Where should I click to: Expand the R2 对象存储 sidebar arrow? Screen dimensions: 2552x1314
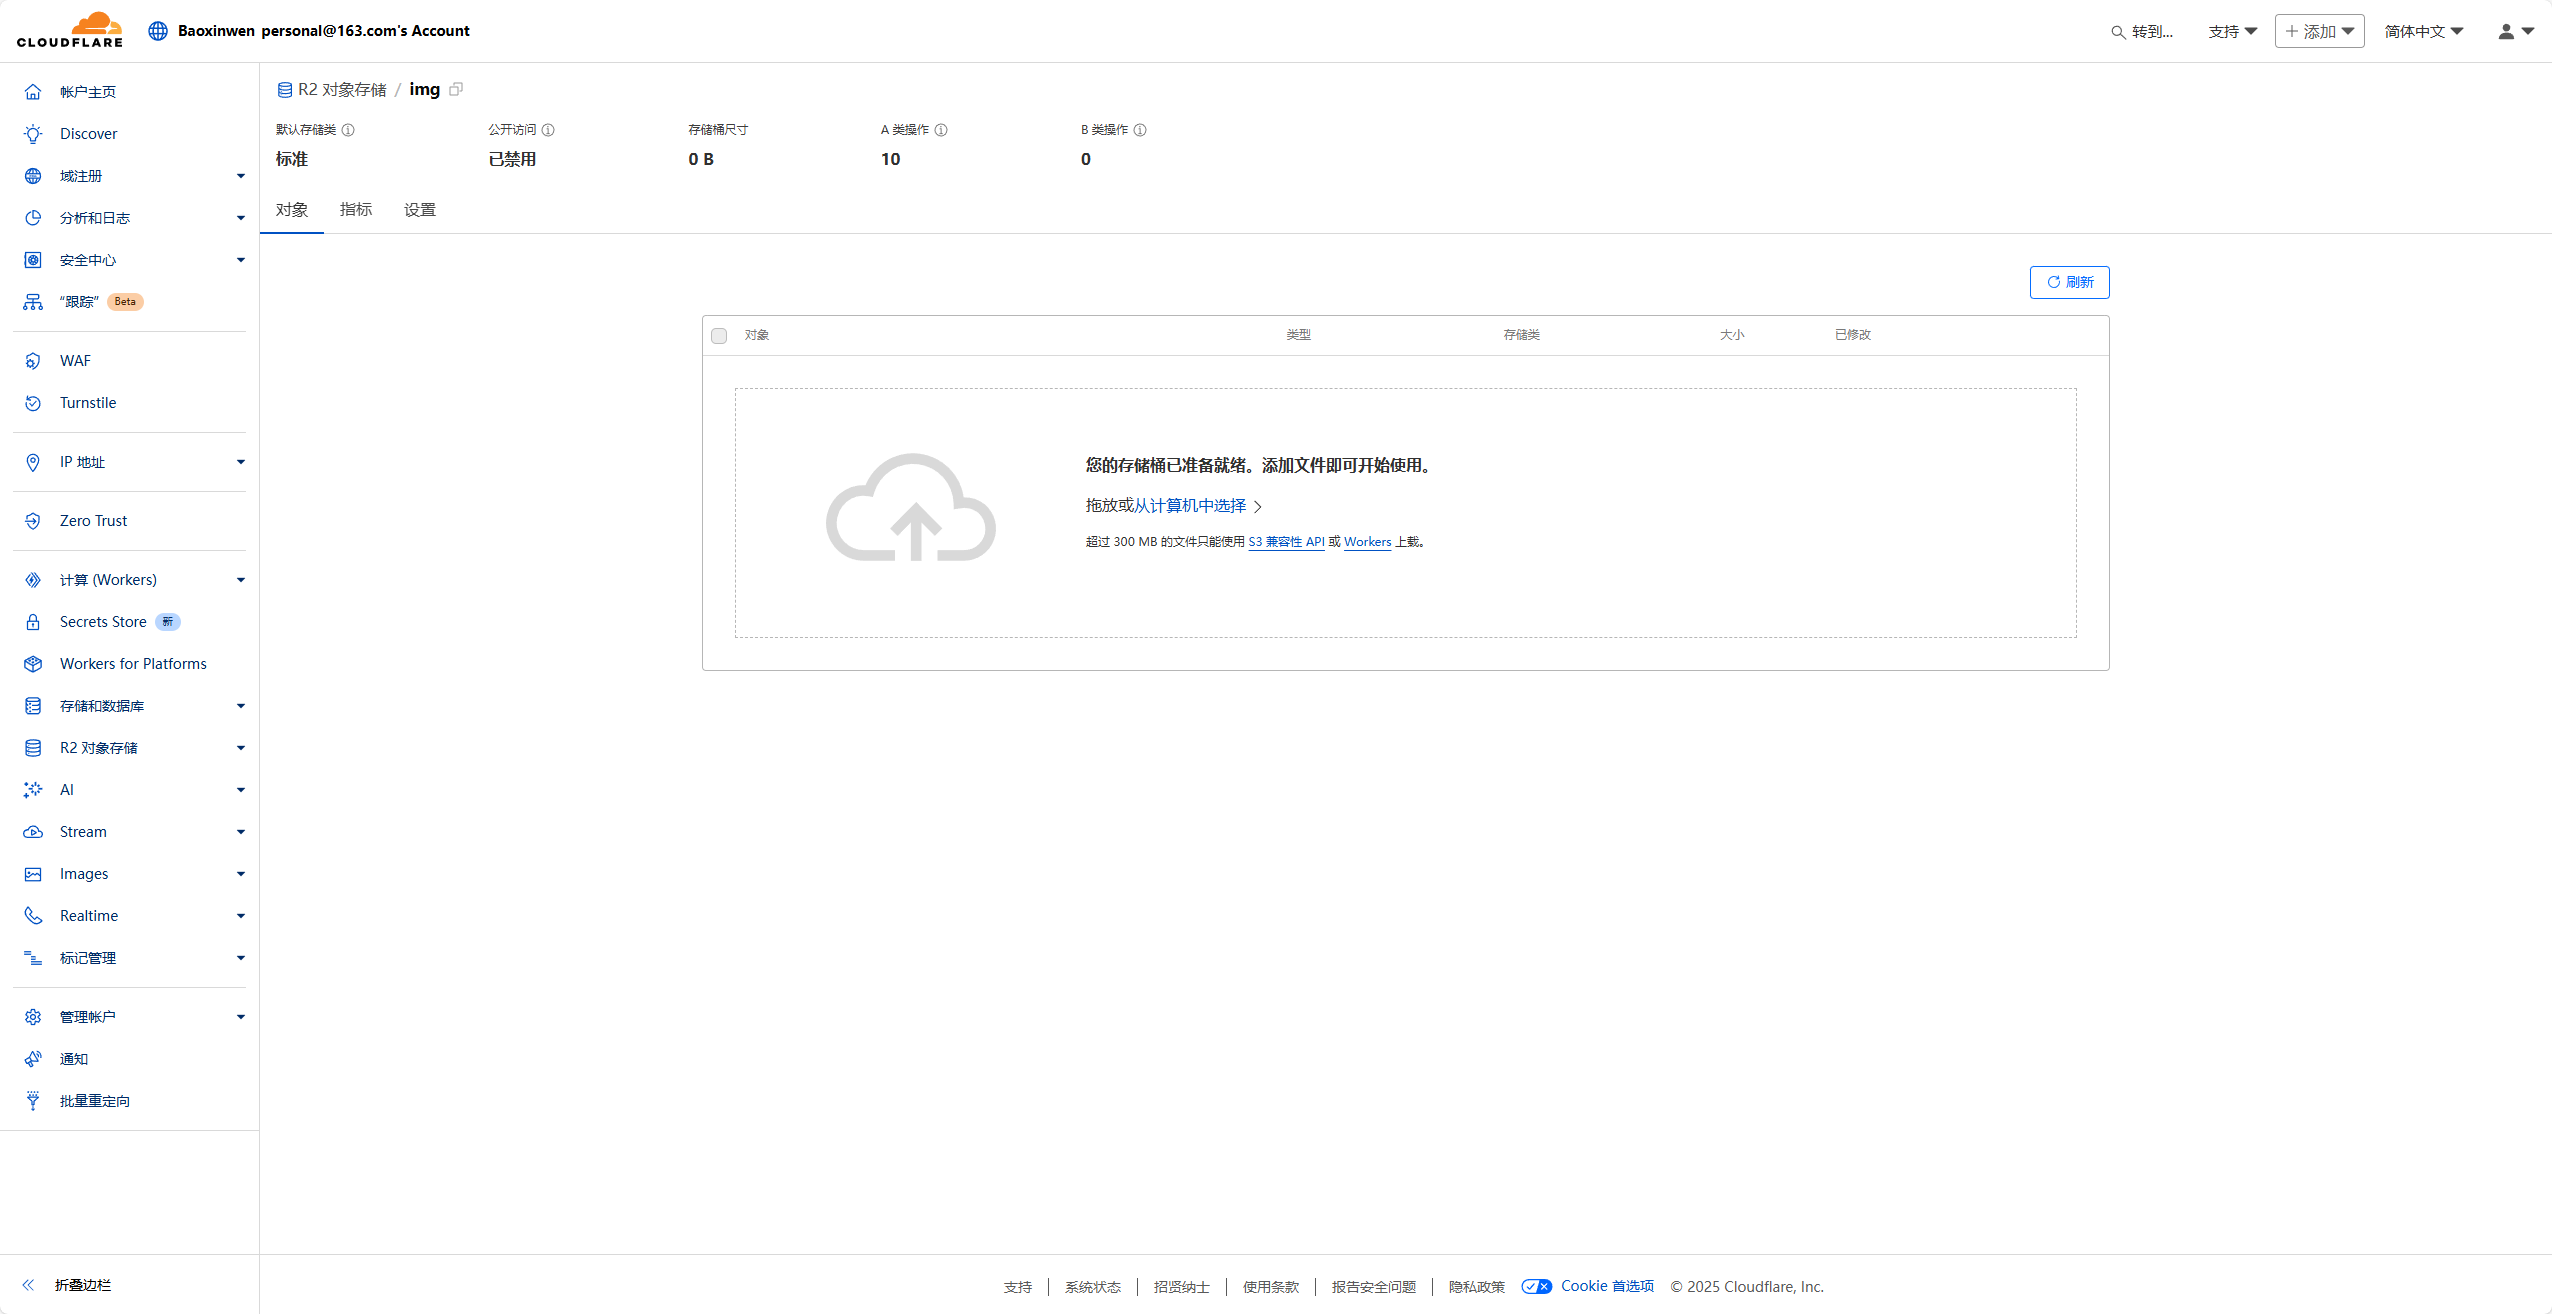(x=241, y=748)
